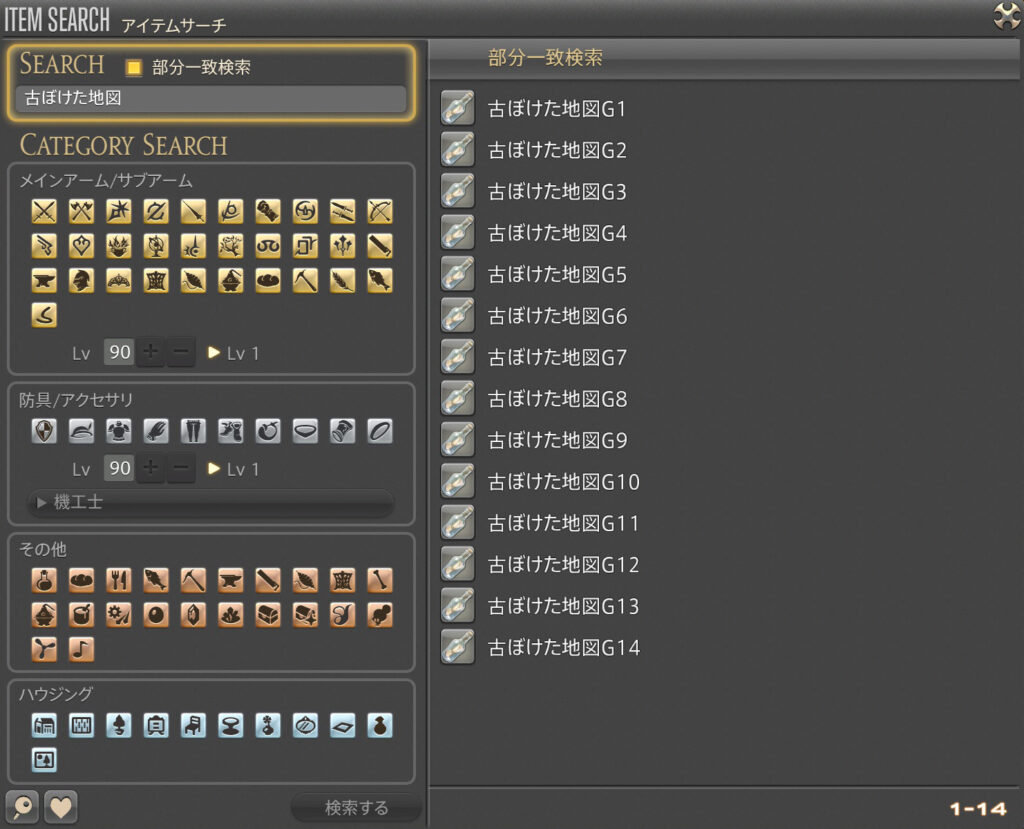Expand the 機工士 job selector dropdown
The image size is (1024, 829).
(x=210, y=502)
